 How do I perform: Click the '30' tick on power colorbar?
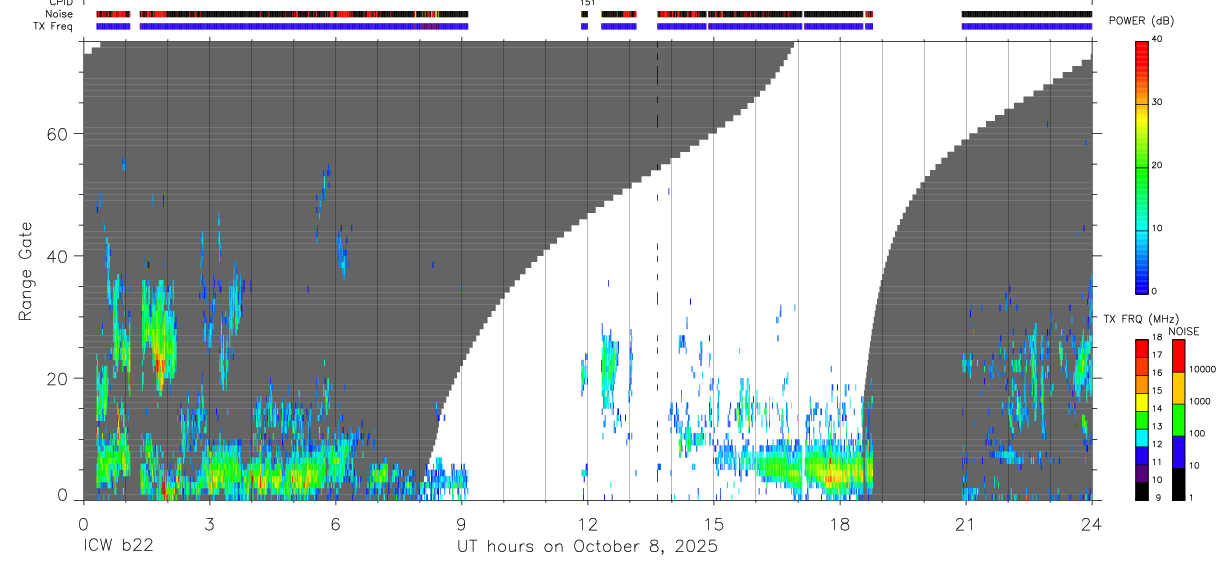click(1158, 103)
